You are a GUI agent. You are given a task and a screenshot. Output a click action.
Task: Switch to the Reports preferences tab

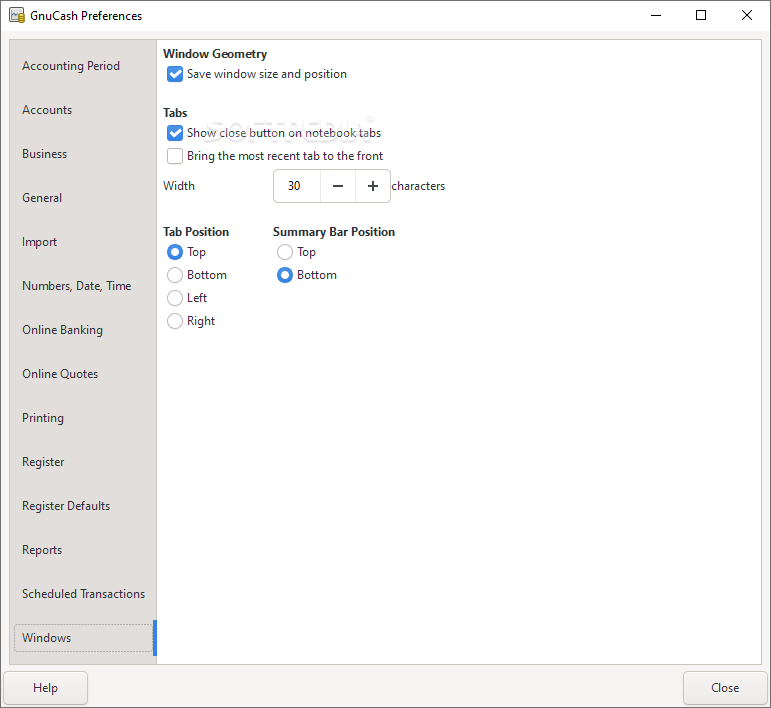click(81, 550)
